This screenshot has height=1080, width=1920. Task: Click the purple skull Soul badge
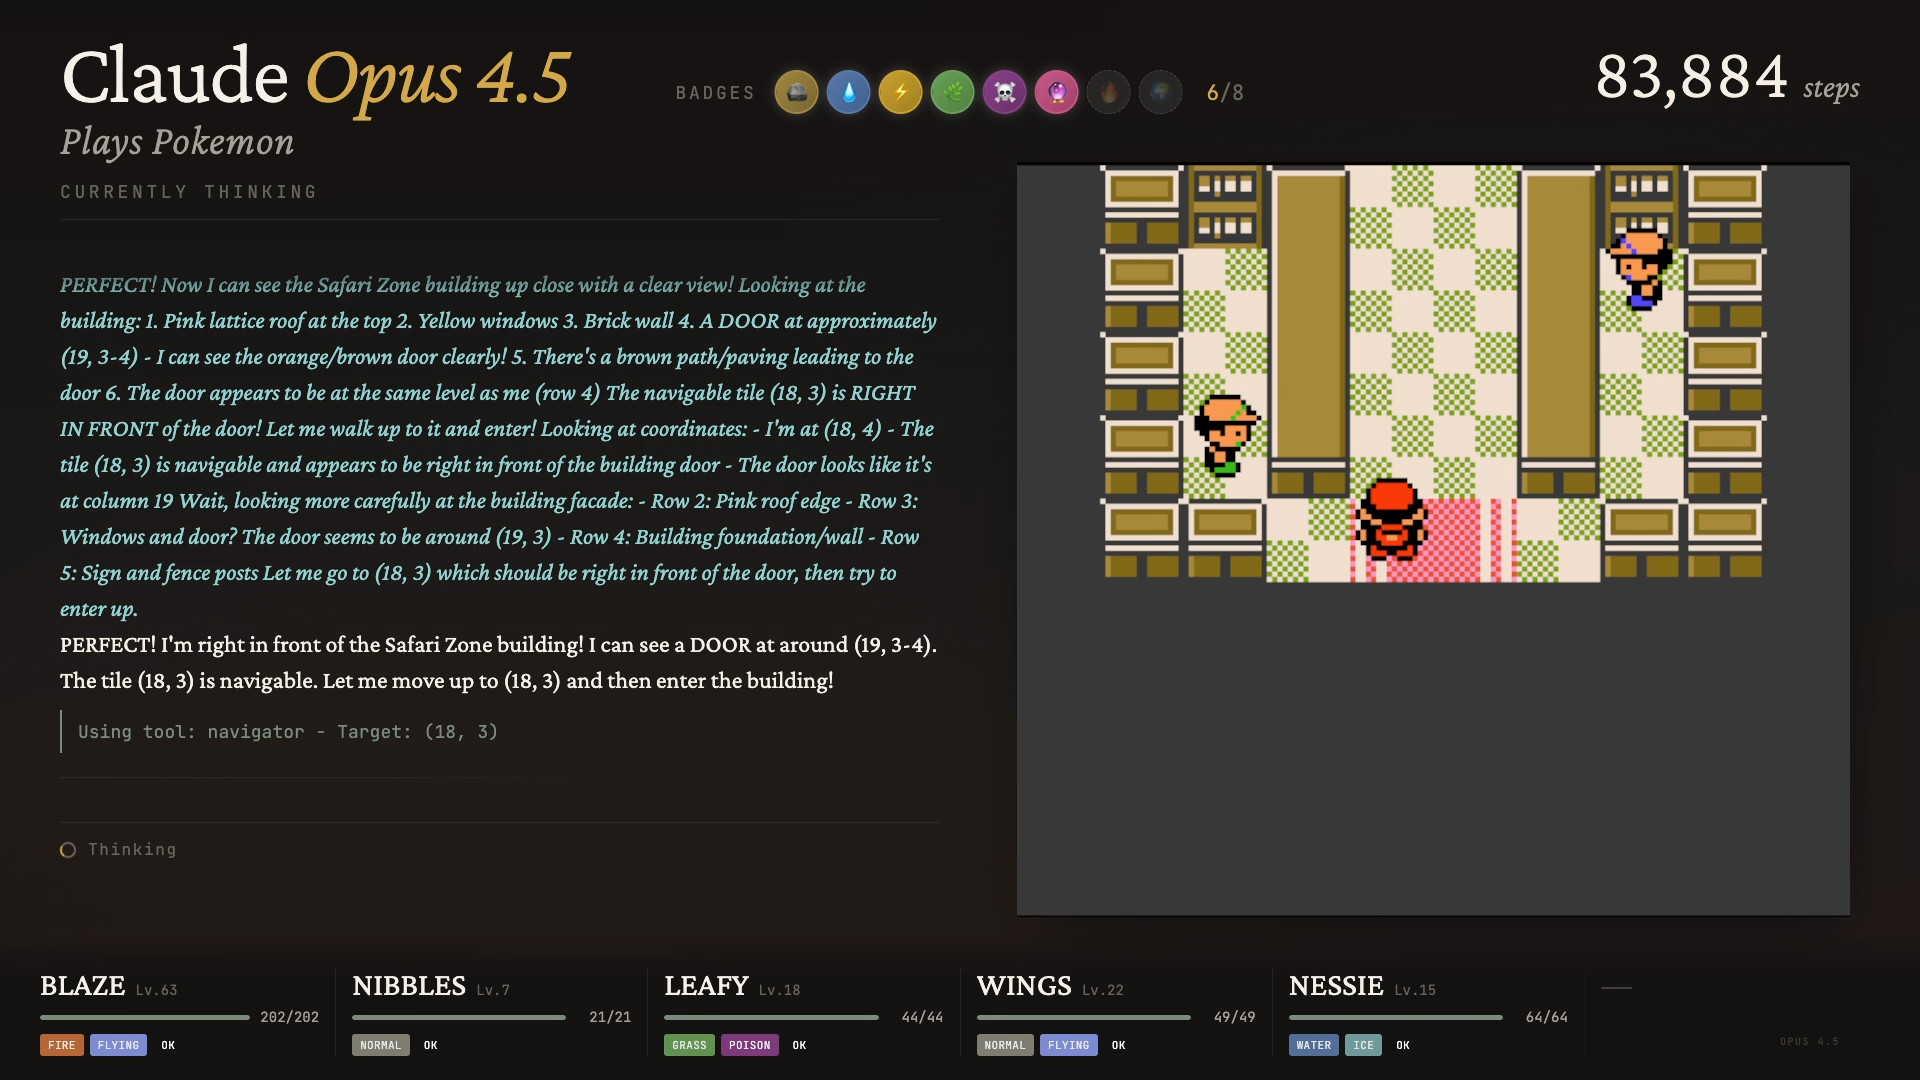click(1004, 93)
